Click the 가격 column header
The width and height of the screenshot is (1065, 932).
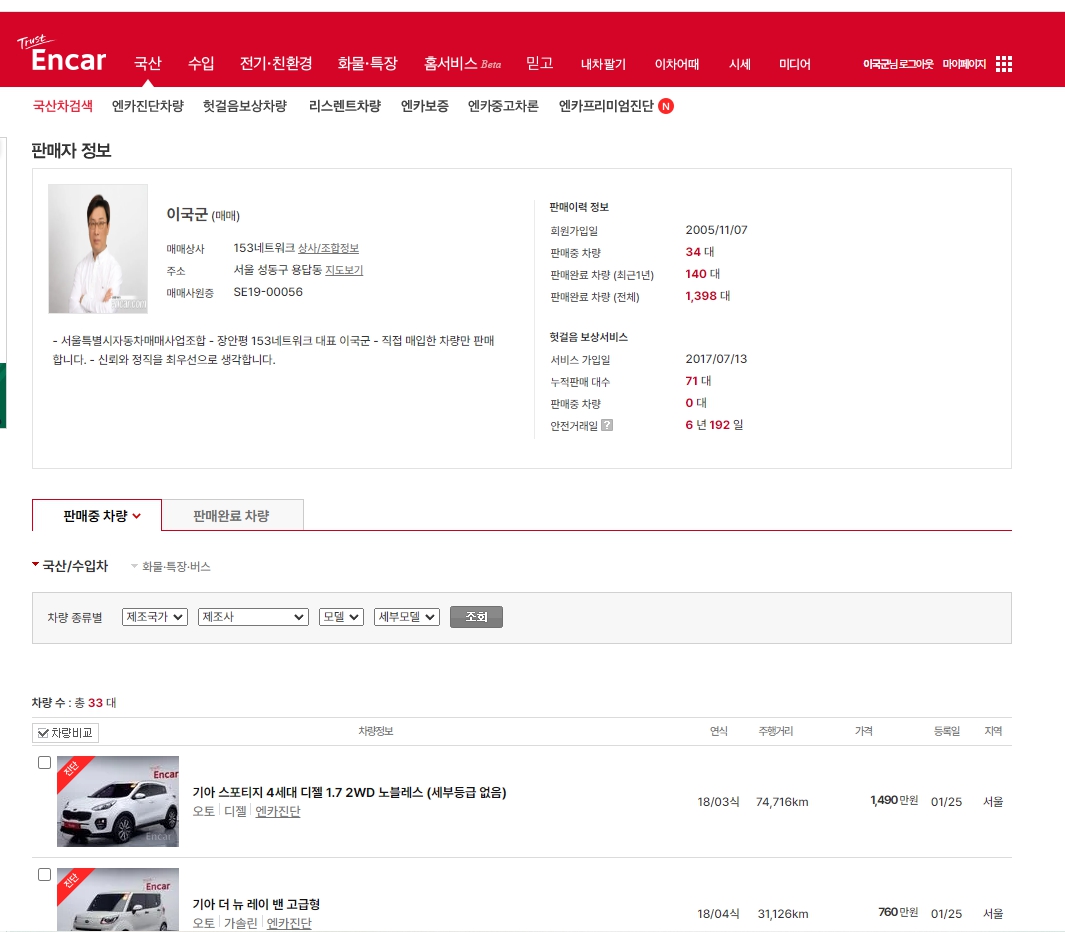coord(864,731)
